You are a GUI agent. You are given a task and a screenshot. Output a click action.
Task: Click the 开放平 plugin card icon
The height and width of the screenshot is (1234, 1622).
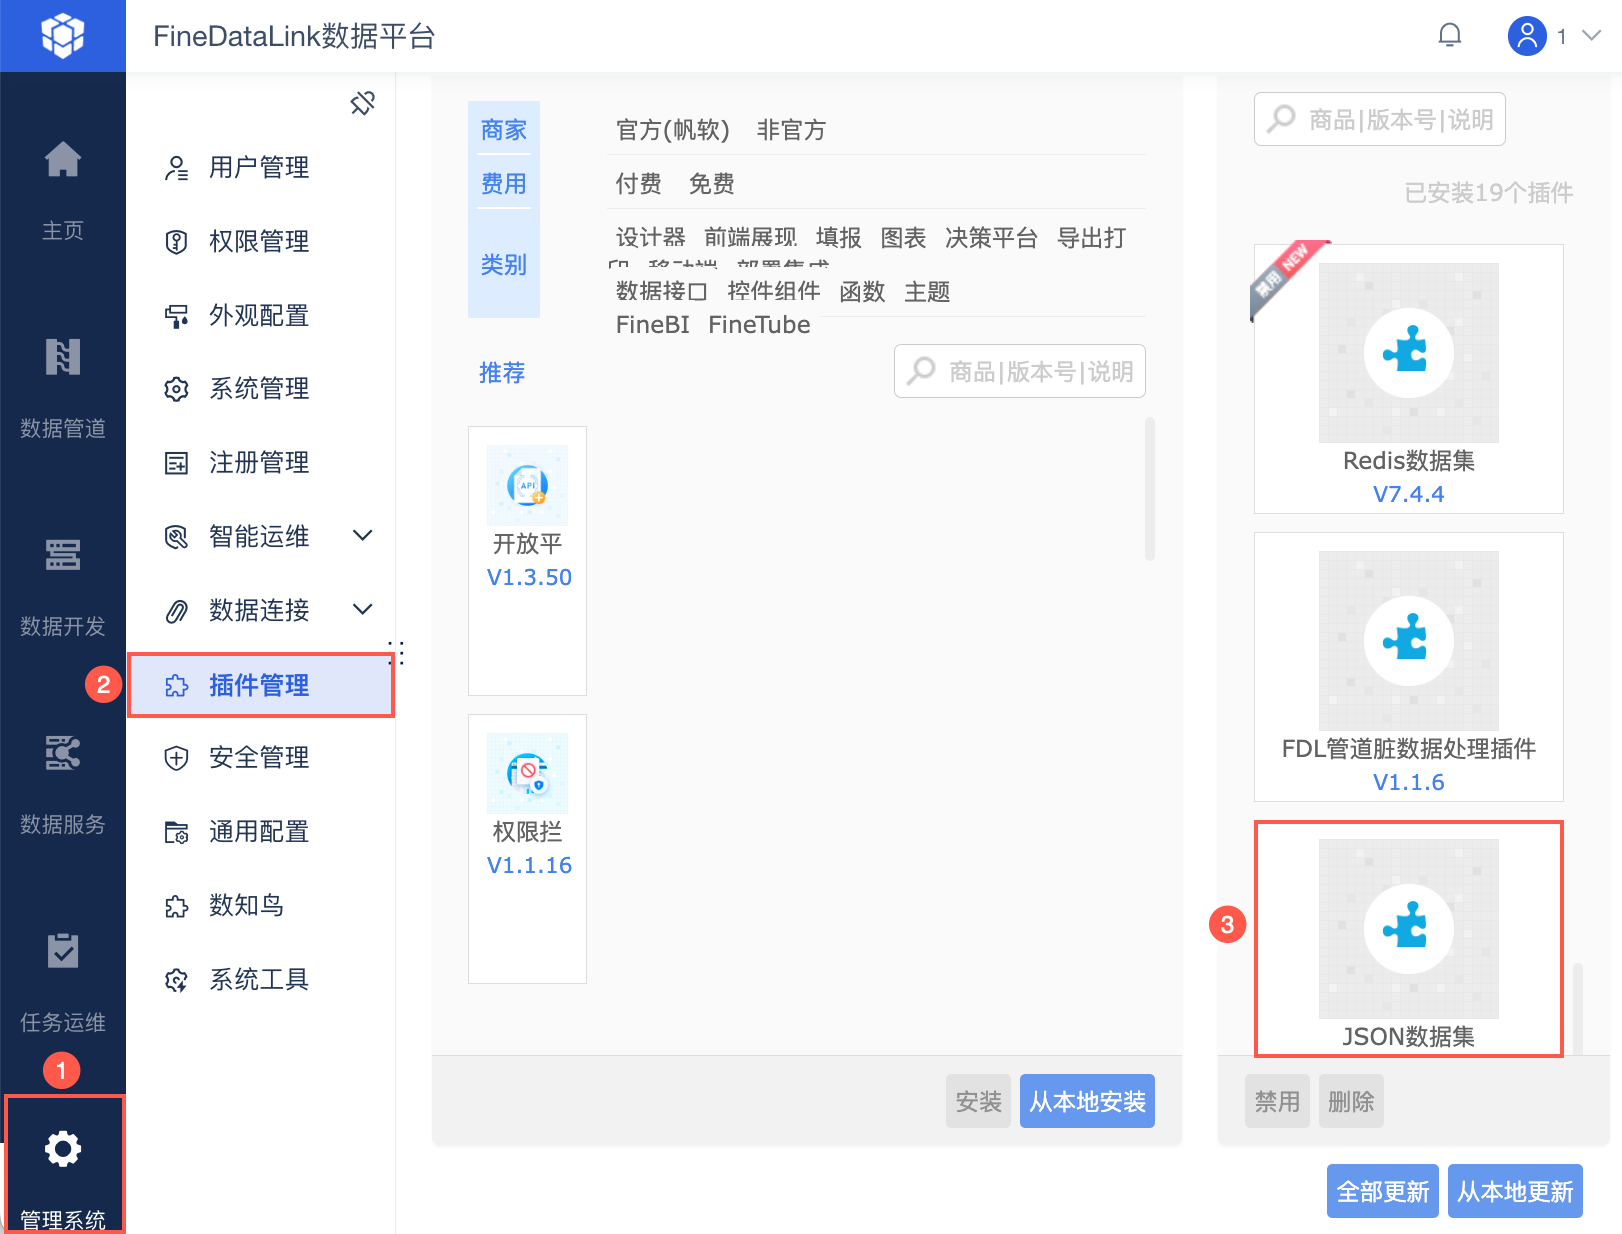527,485
